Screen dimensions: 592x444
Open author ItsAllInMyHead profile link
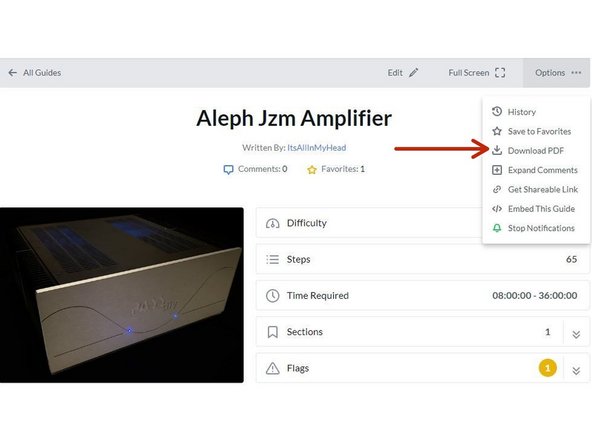pos(316,148)
